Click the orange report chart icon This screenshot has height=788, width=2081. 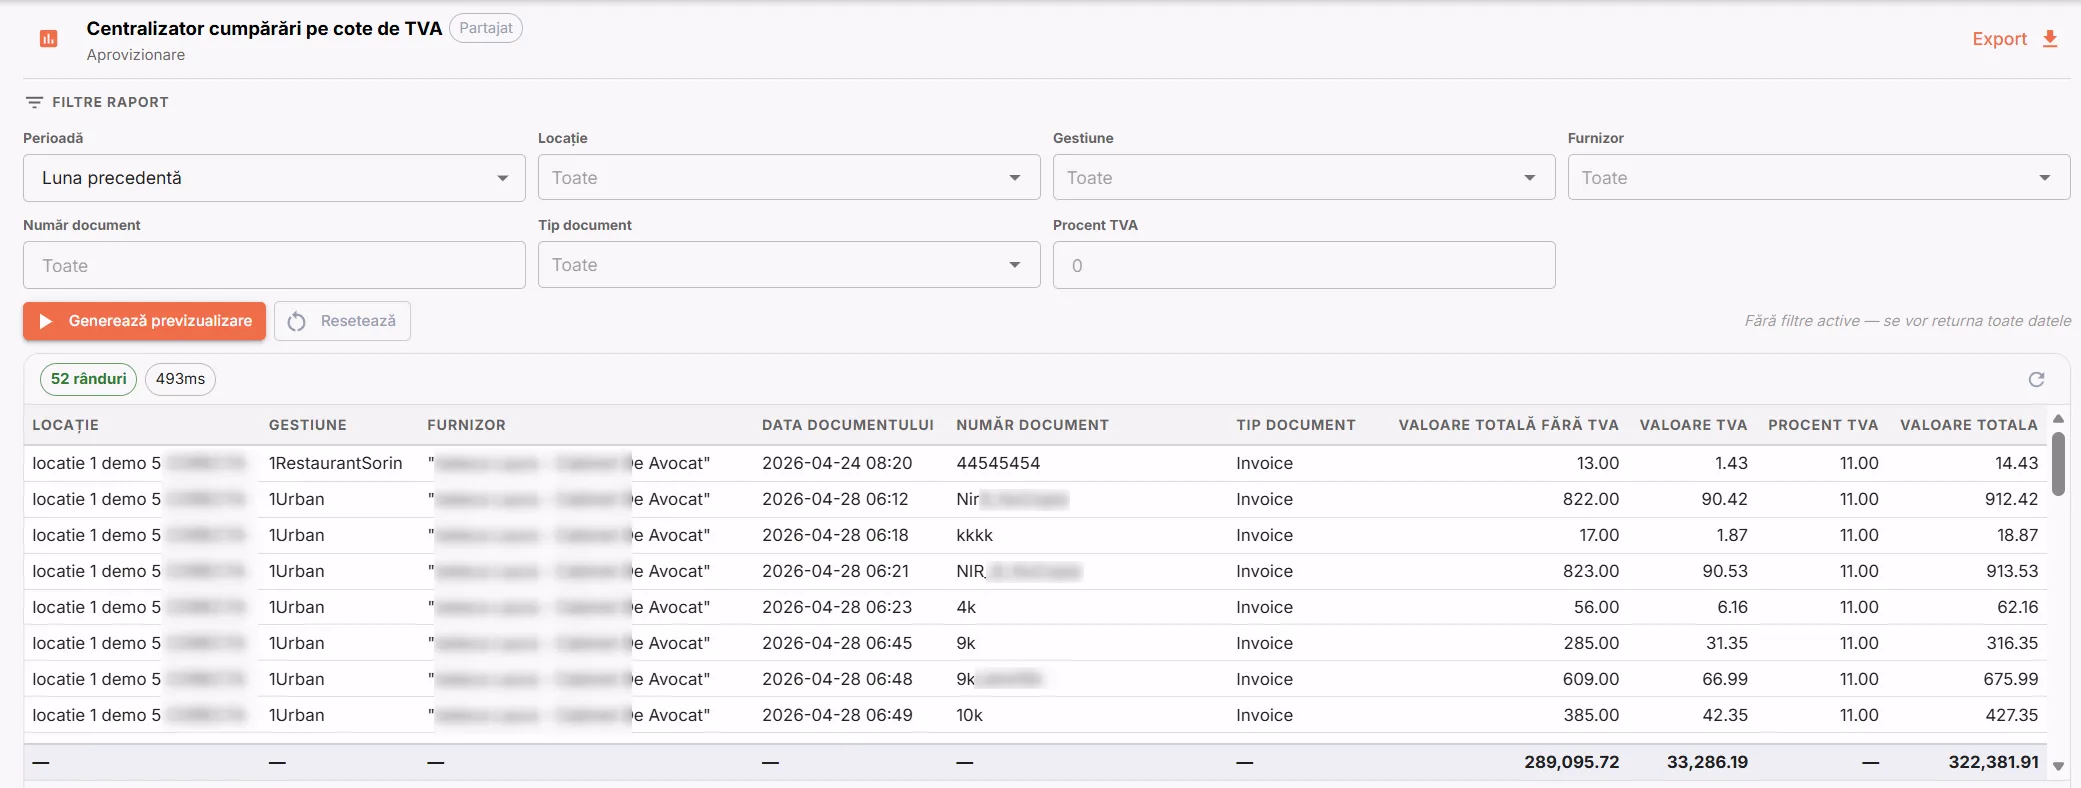pyautogui.click(x=48, y=39)
